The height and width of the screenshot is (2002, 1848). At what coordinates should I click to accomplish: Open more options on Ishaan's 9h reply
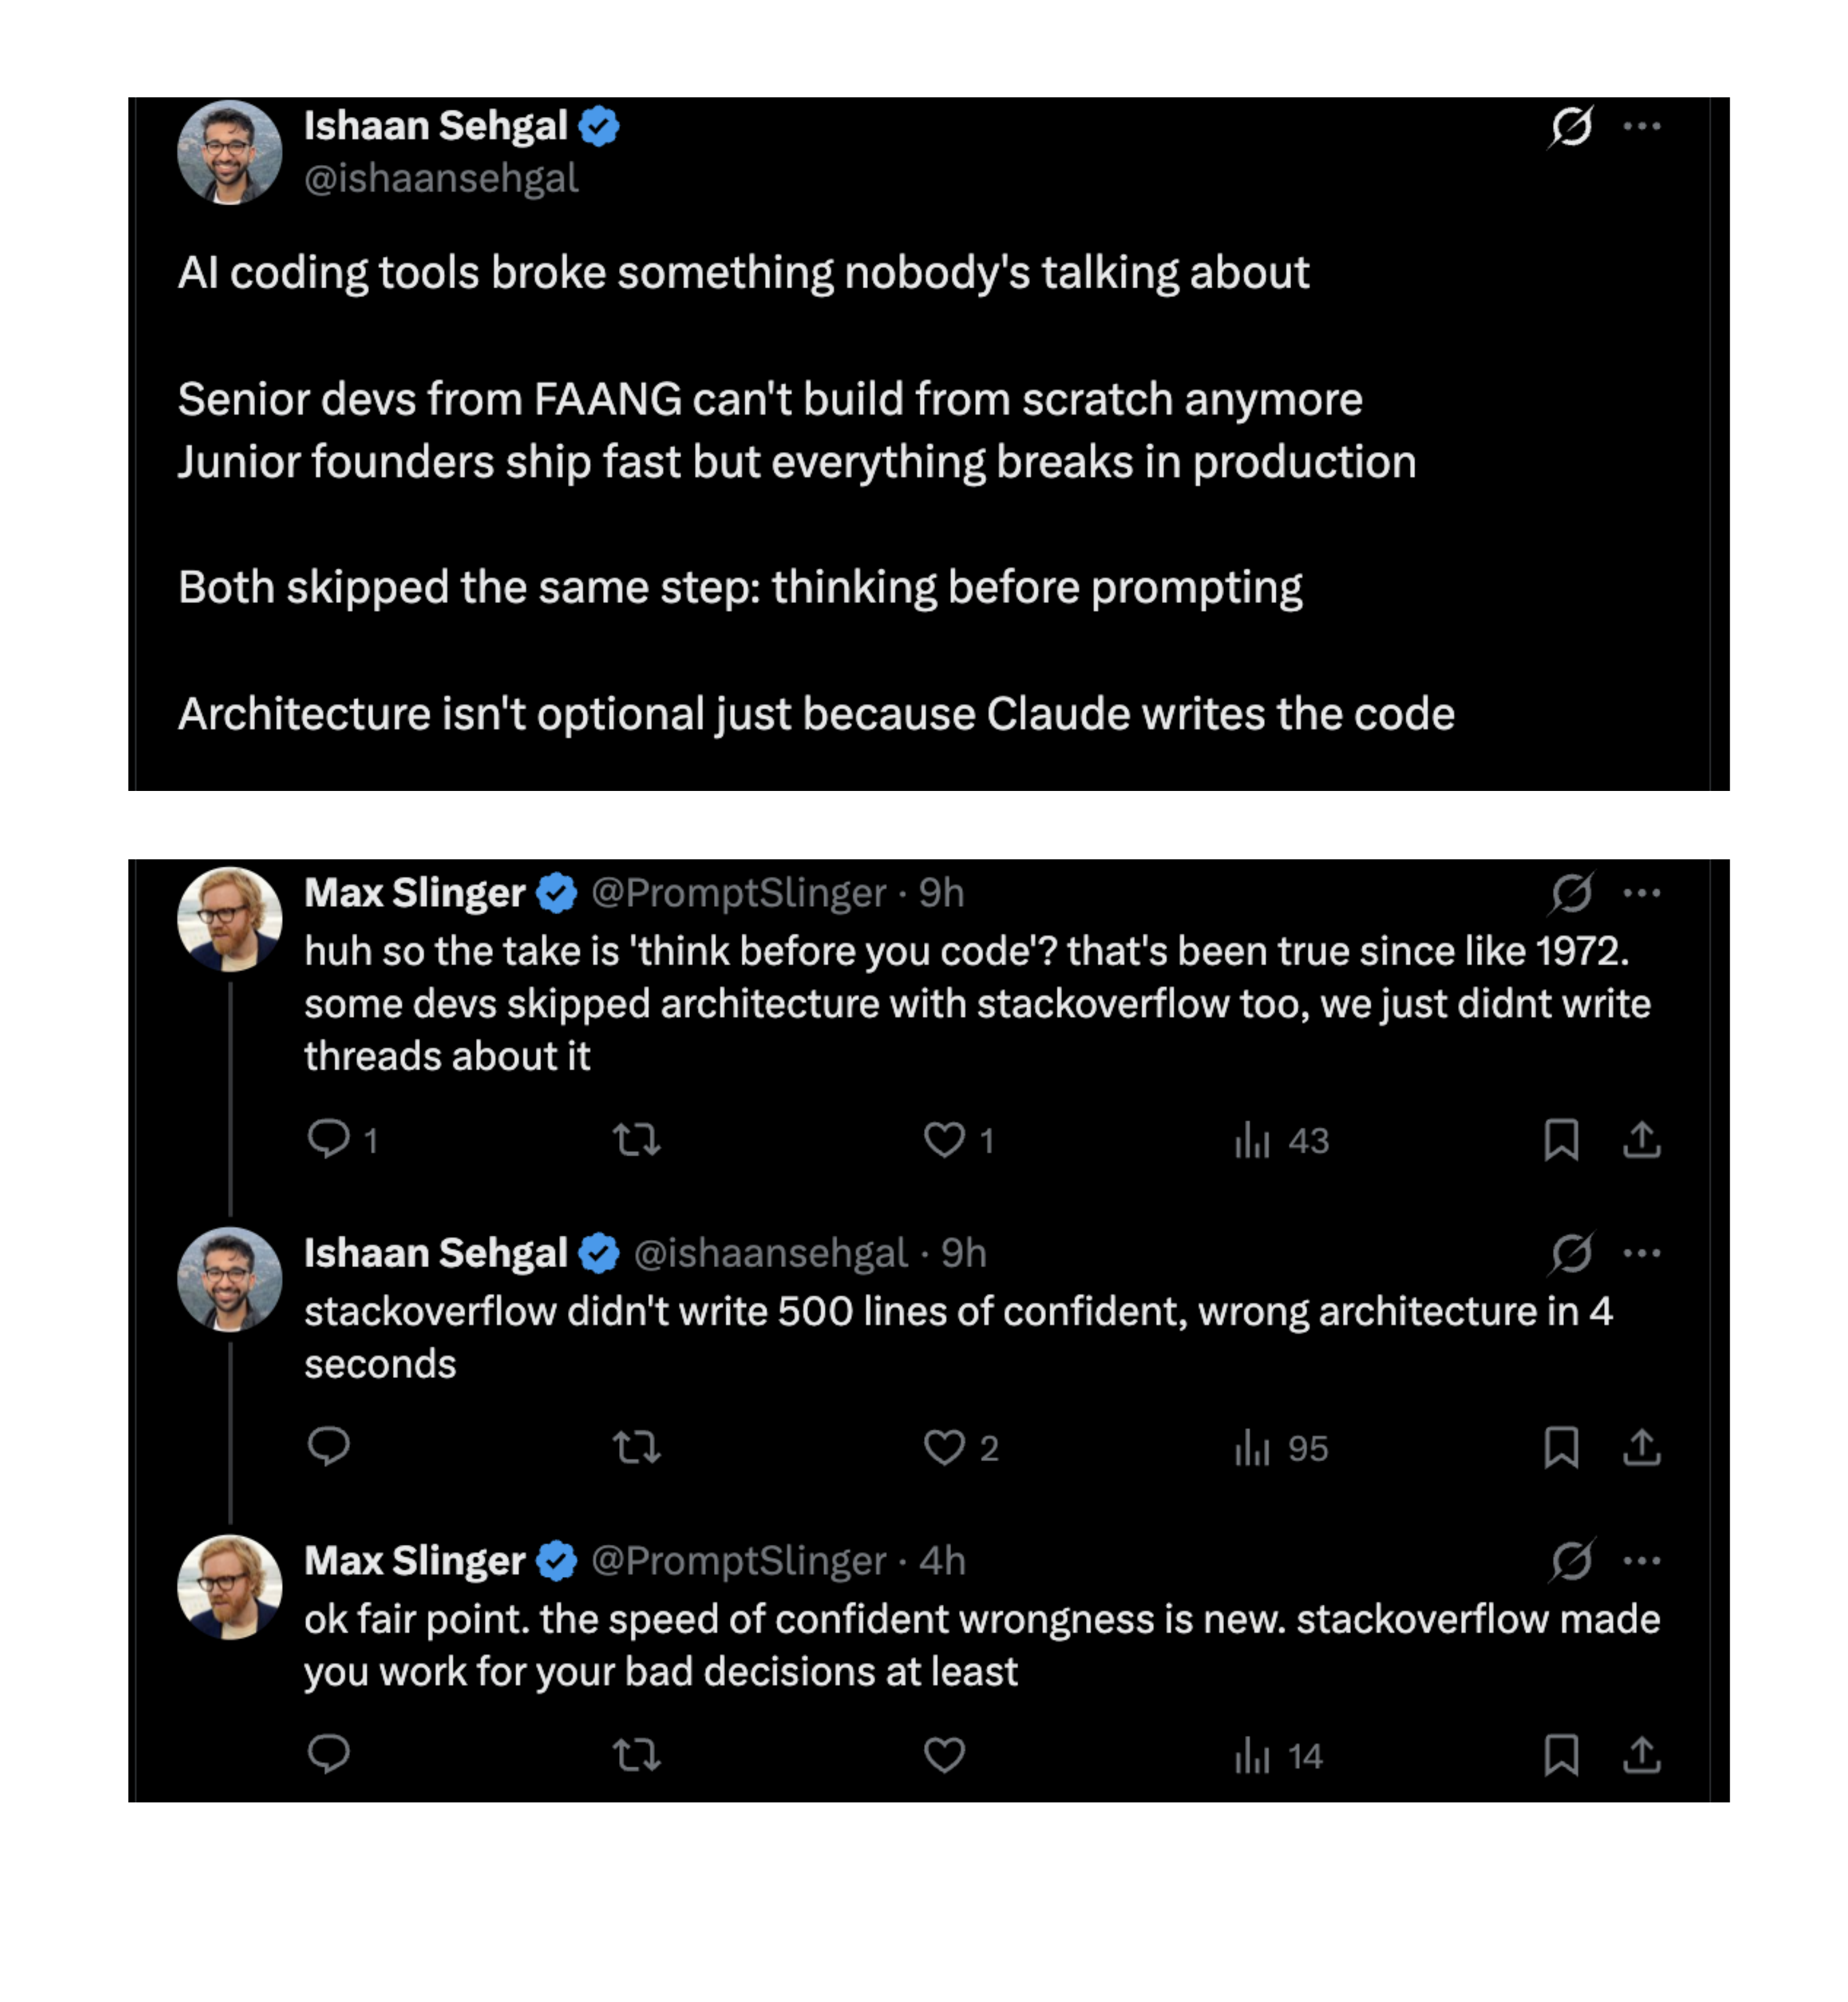click(x=1642, y=1253)
